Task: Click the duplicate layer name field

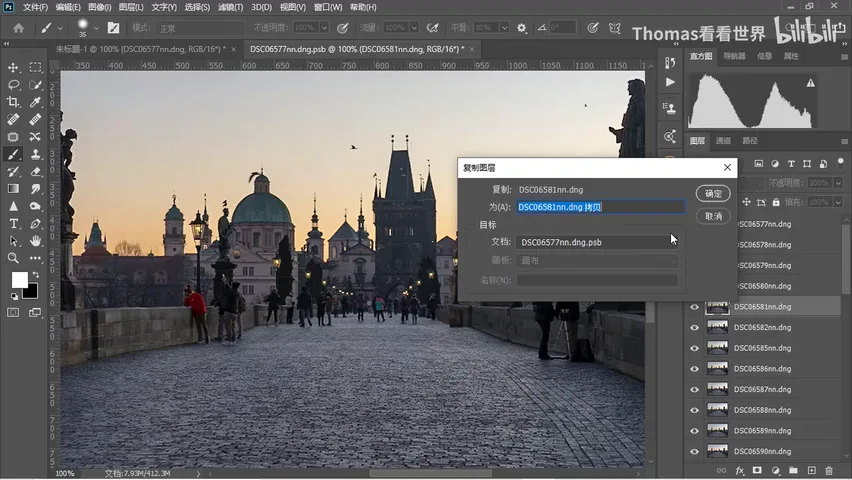Action: pyautogui.click(x=600, y=207)
